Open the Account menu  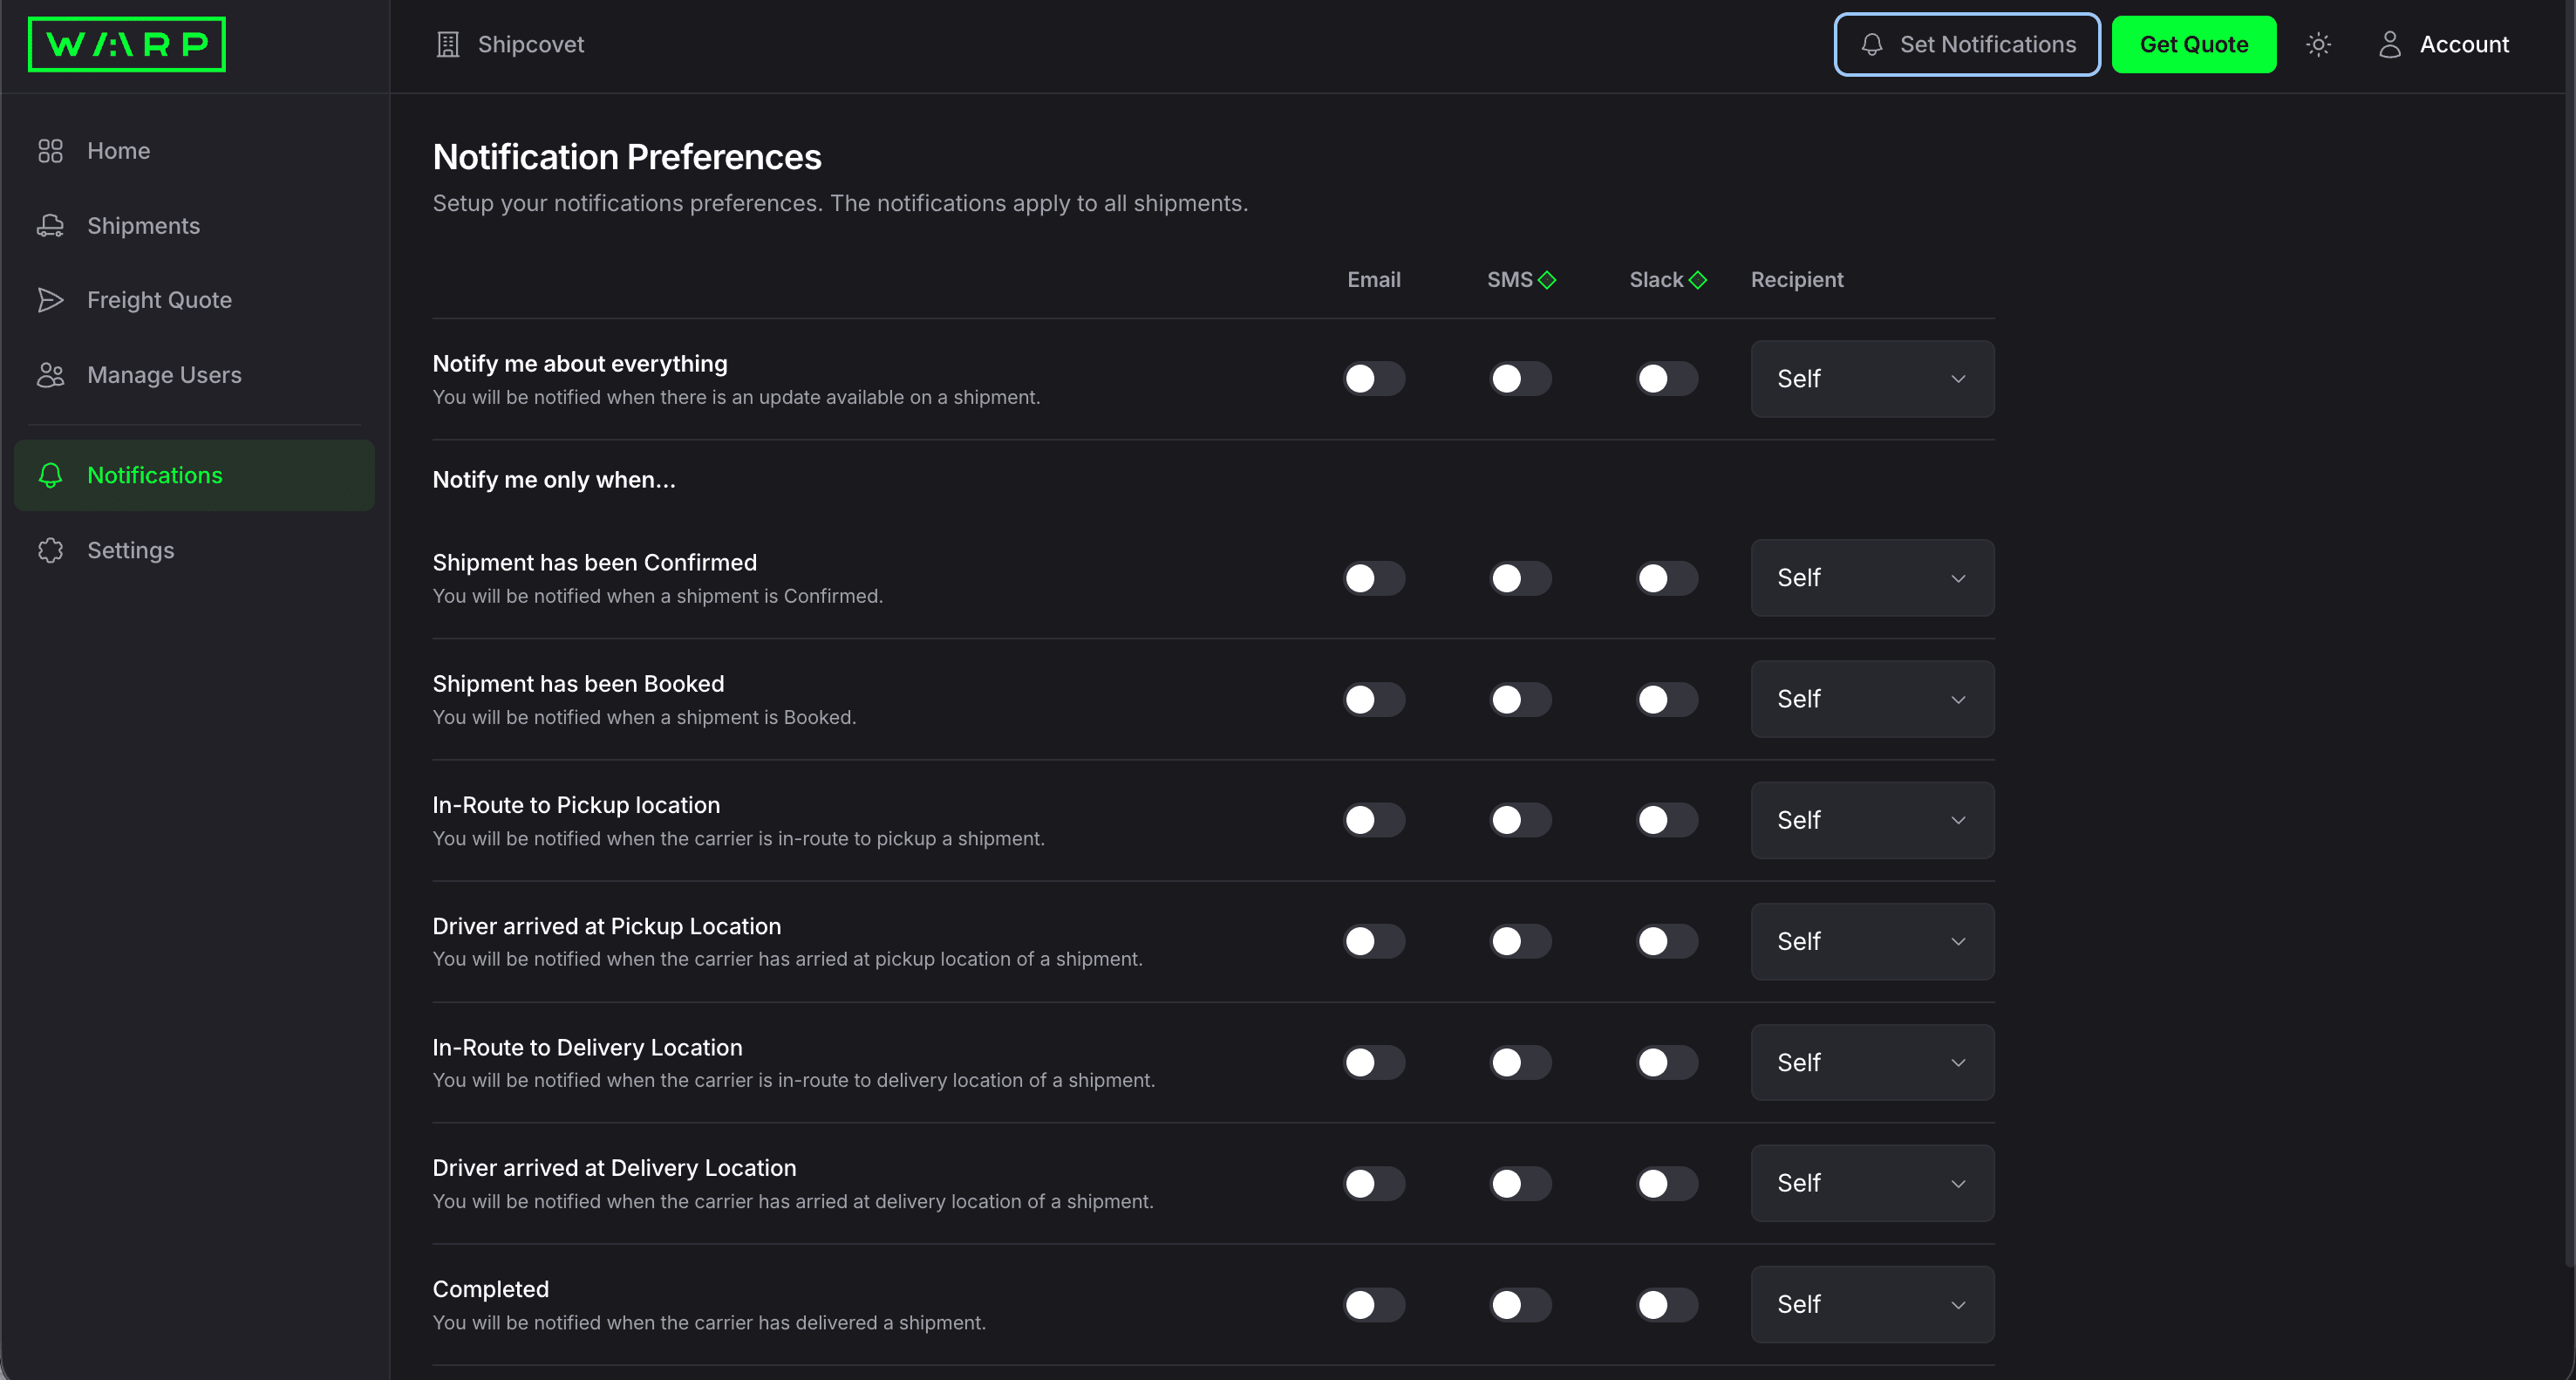click(2444, 44)
